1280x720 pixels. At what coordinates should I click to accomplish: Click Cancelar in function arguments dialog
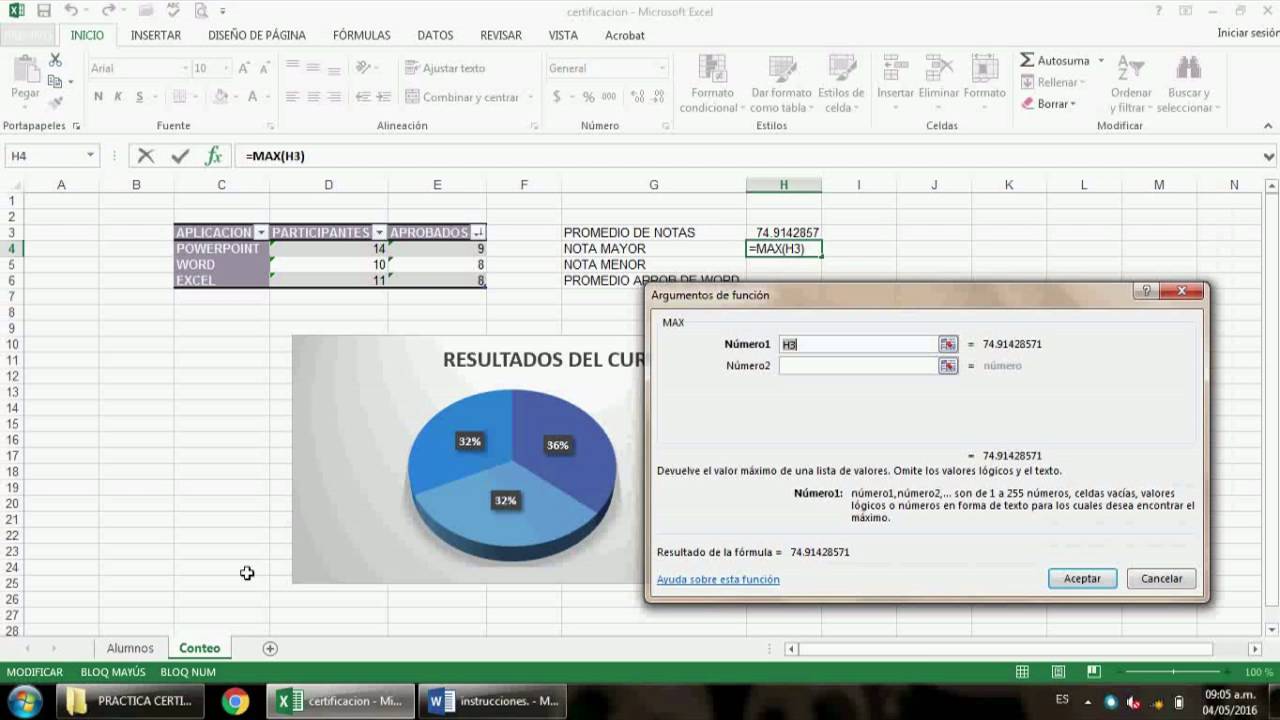(1161, 579)
